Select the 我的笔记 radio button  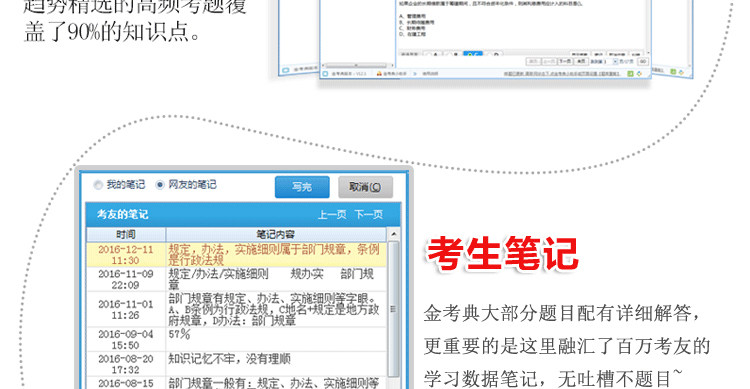click(98, 185)
